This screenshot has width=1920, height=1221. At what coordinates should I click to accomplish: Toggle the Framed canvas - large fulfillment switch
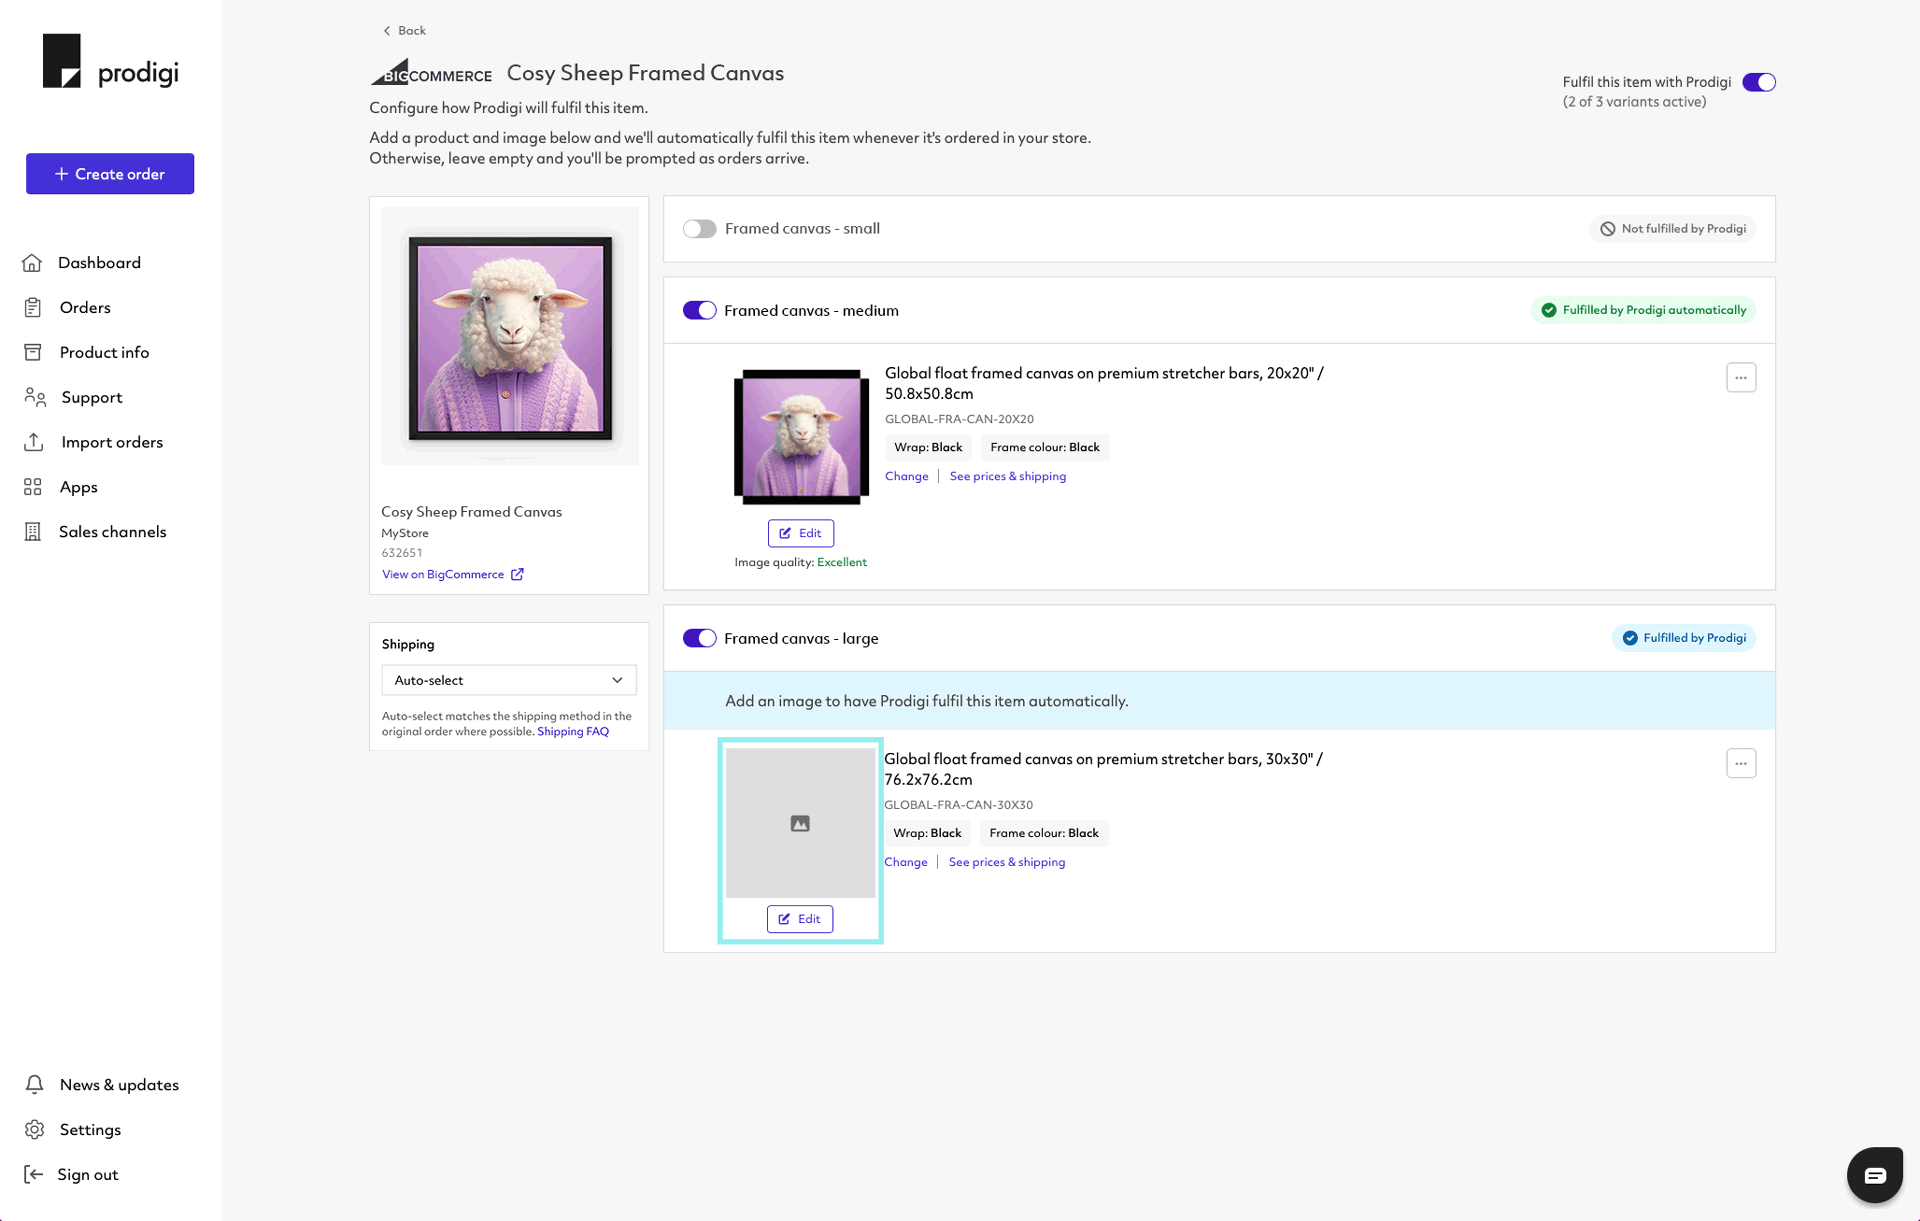(698, 638)
